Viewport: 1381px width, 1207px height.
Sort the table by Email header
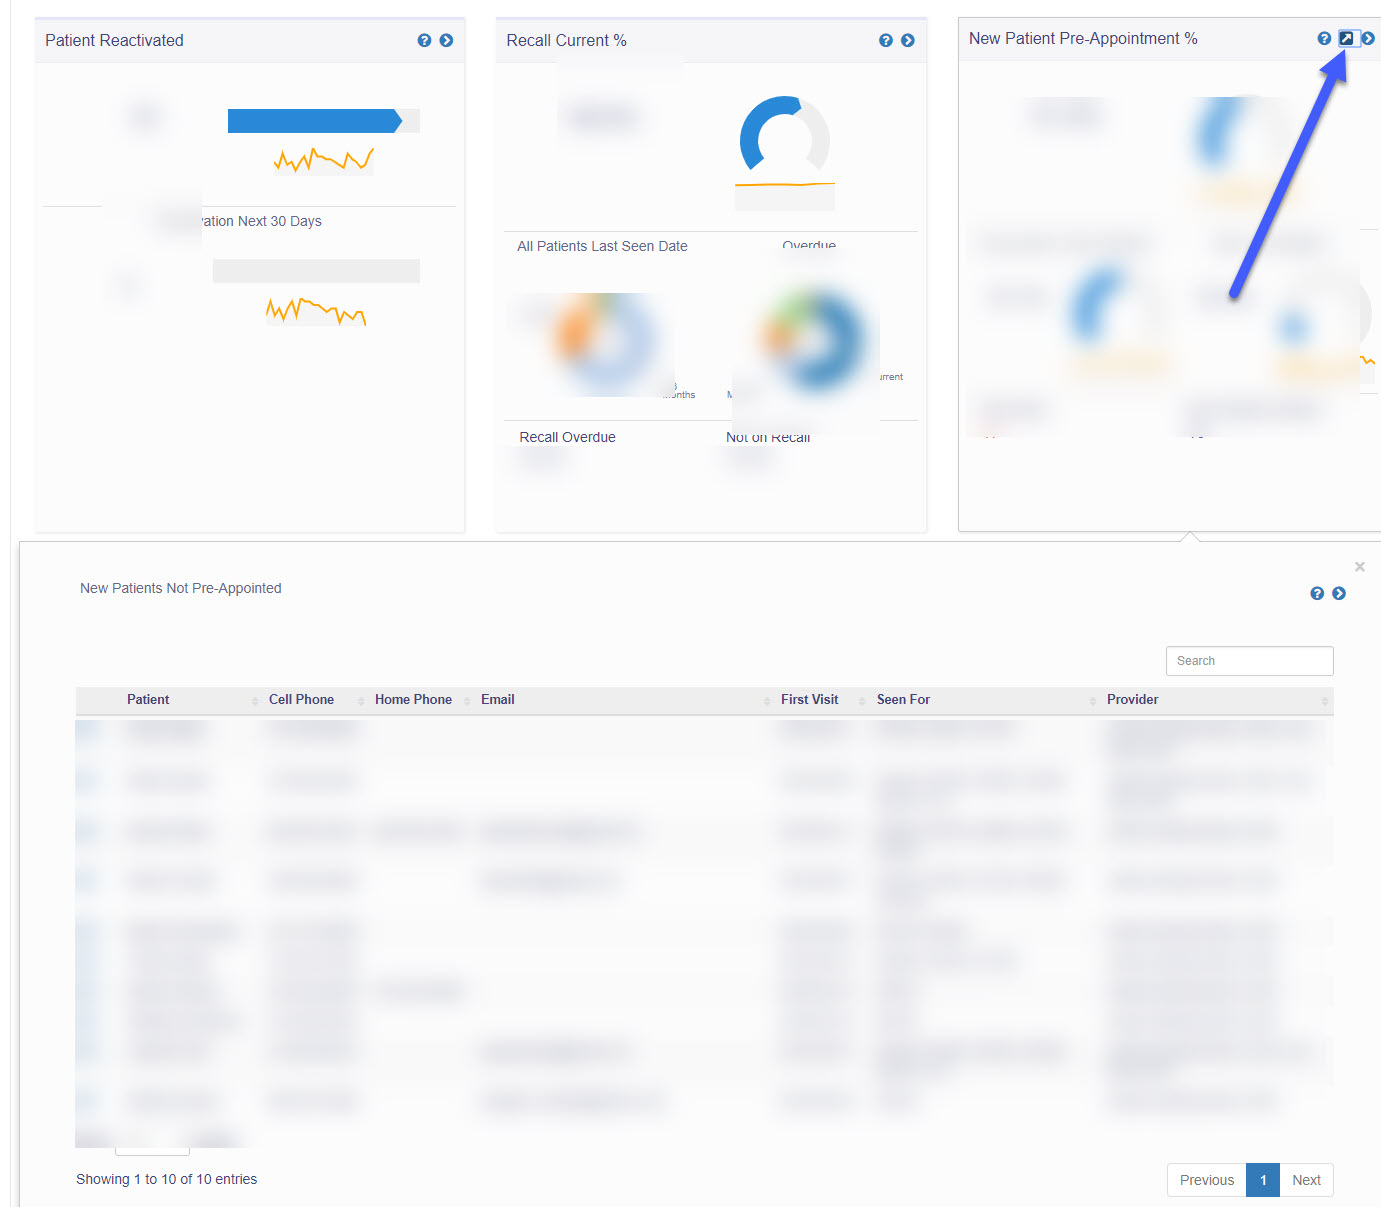(498, 700)
